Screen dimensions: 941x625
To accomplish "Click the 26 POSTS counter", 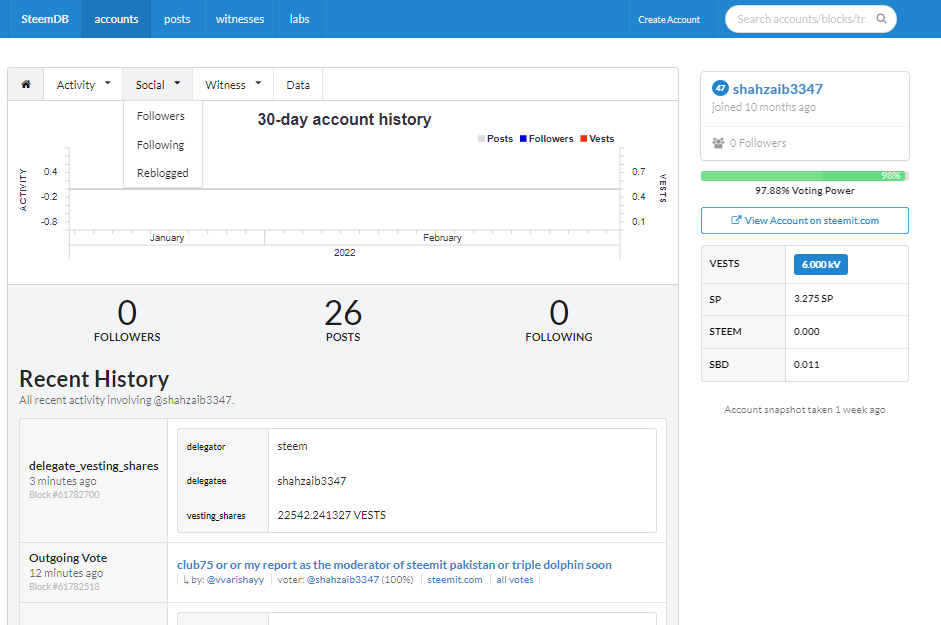I will [343, 321].
